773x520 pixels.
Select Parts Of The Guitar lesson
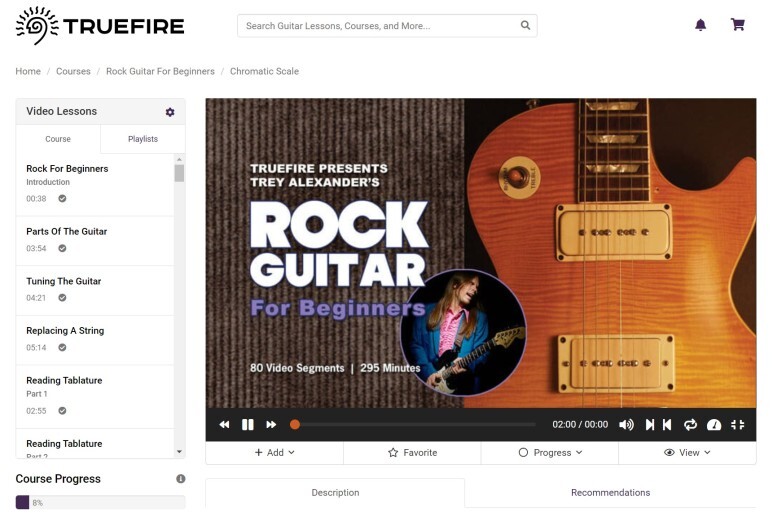coord(95,241)
